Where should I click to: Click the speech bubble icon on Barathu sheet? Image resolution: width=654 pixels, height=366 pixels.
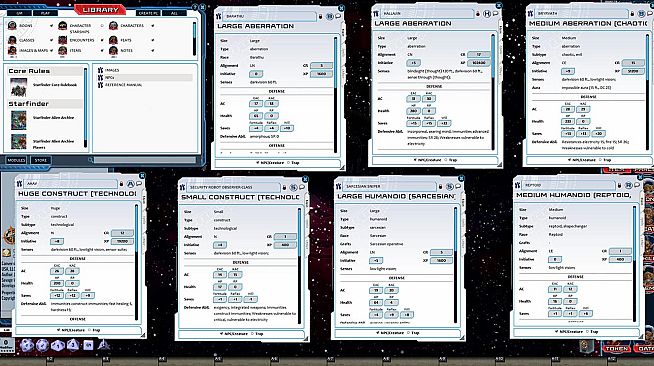[338, 16]
